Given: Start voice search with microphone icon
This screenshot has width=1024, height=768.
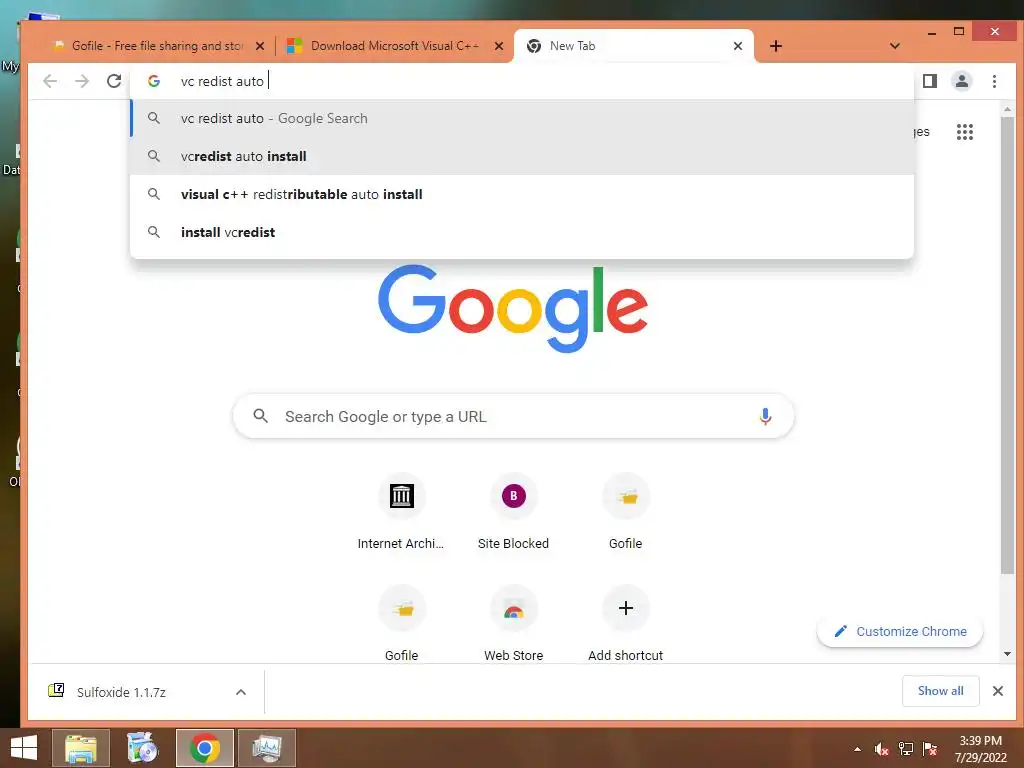Looking at the screenshot, I should click(x=765, y=417).
